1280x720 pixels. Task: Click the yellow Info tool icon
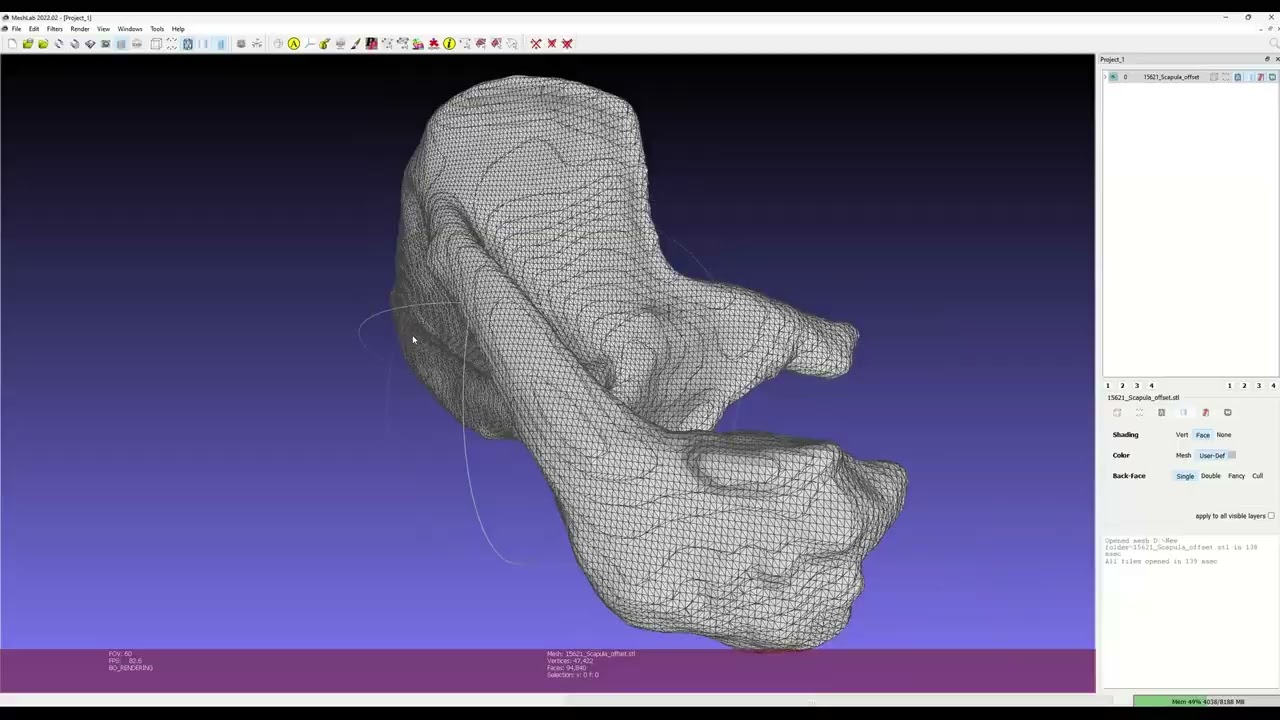point(449,43)
